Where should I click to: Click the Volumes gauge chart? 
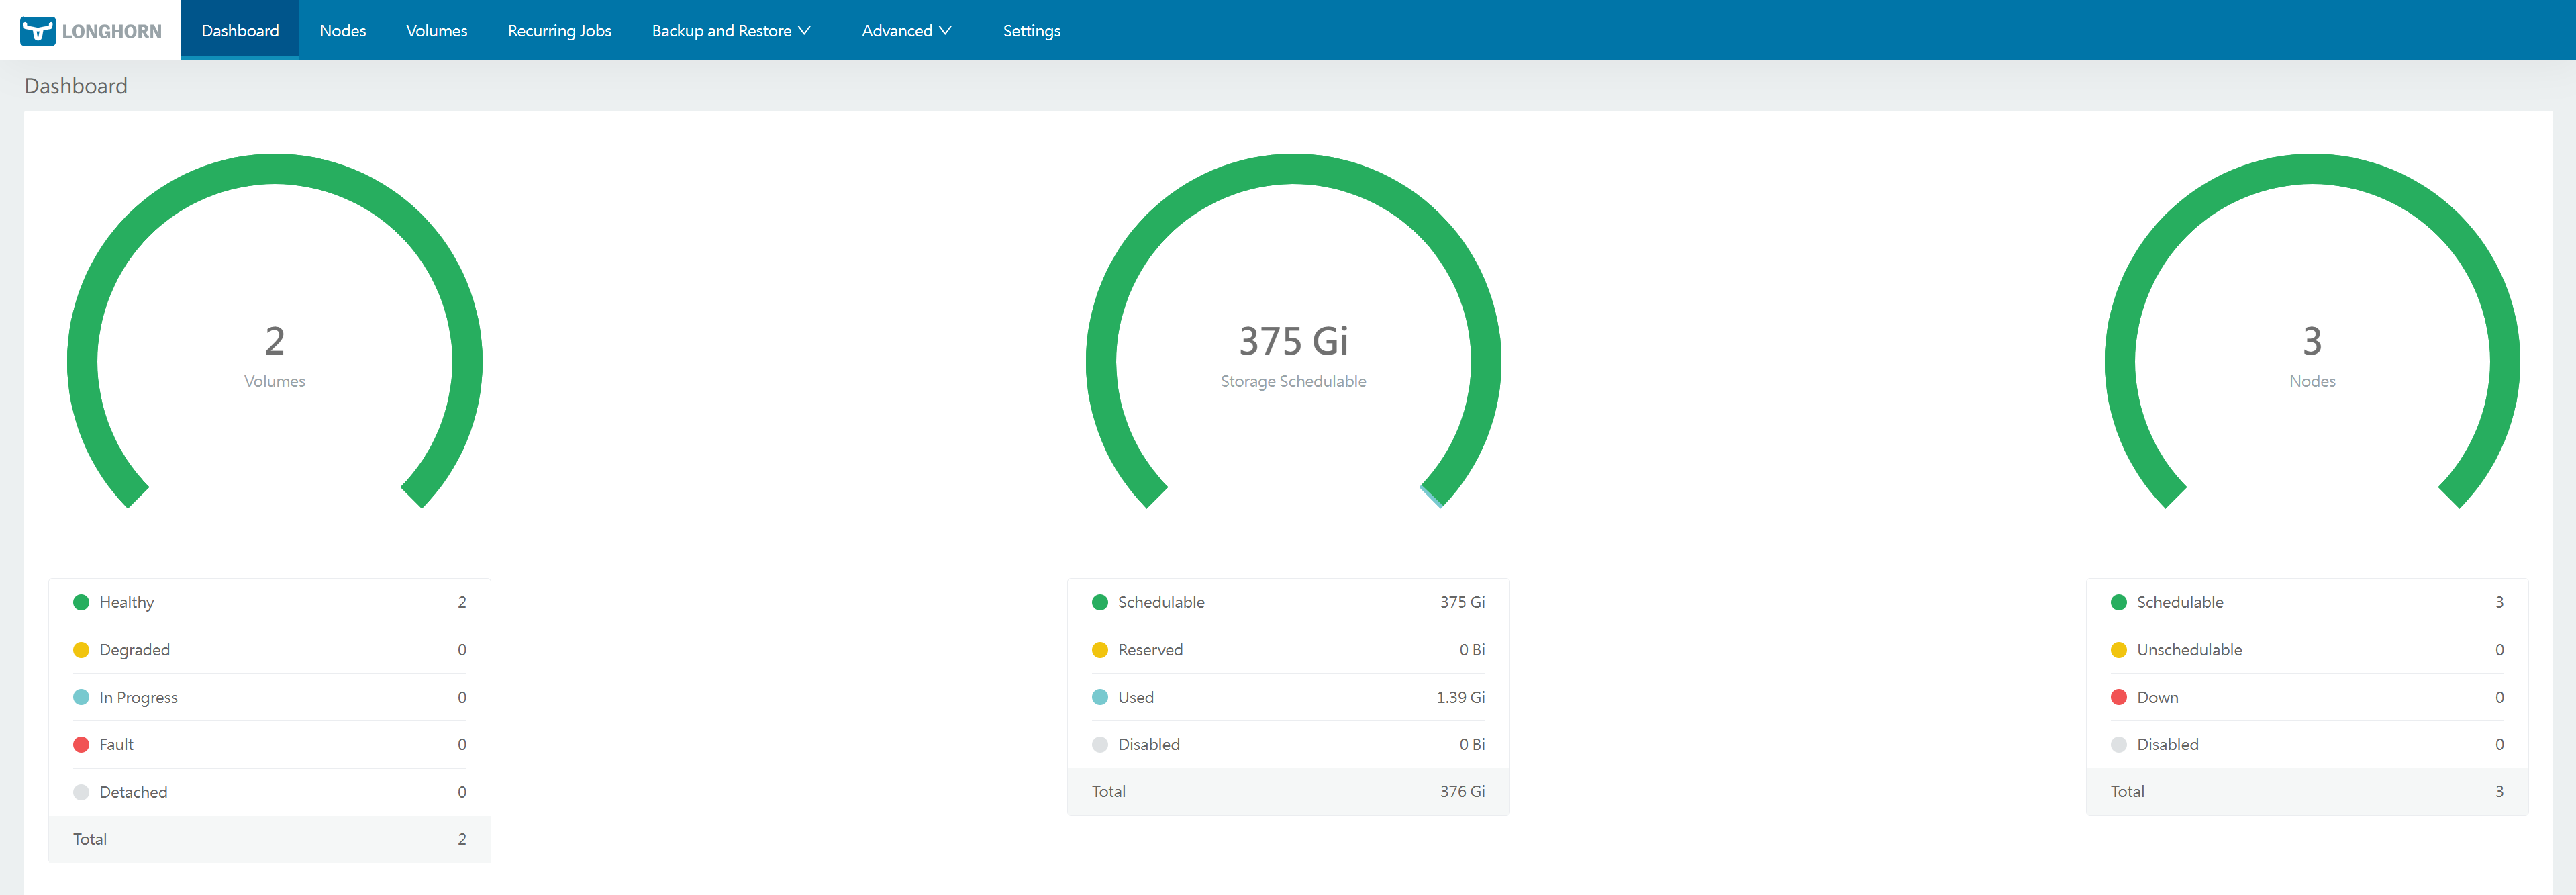tap(275, 331)
